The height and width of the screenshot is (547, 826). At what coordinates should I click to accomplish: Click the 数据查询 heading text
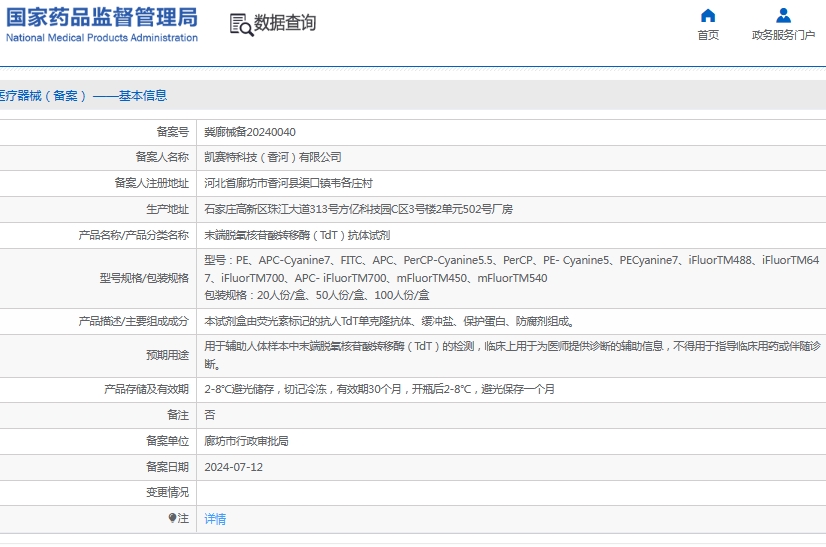tap(285, 23)
